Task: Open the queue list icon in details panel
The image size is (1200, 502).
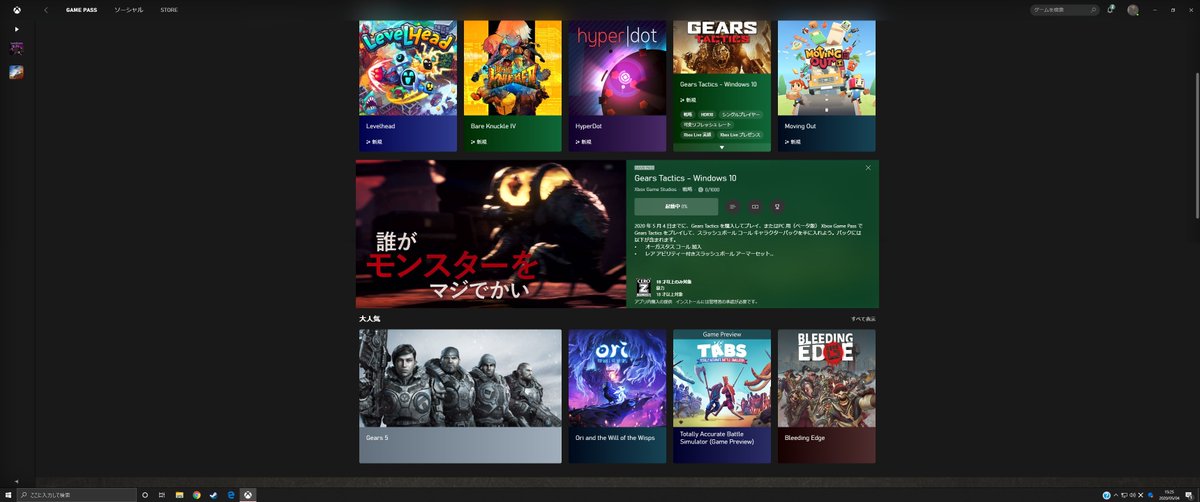Action: point(733,207)
